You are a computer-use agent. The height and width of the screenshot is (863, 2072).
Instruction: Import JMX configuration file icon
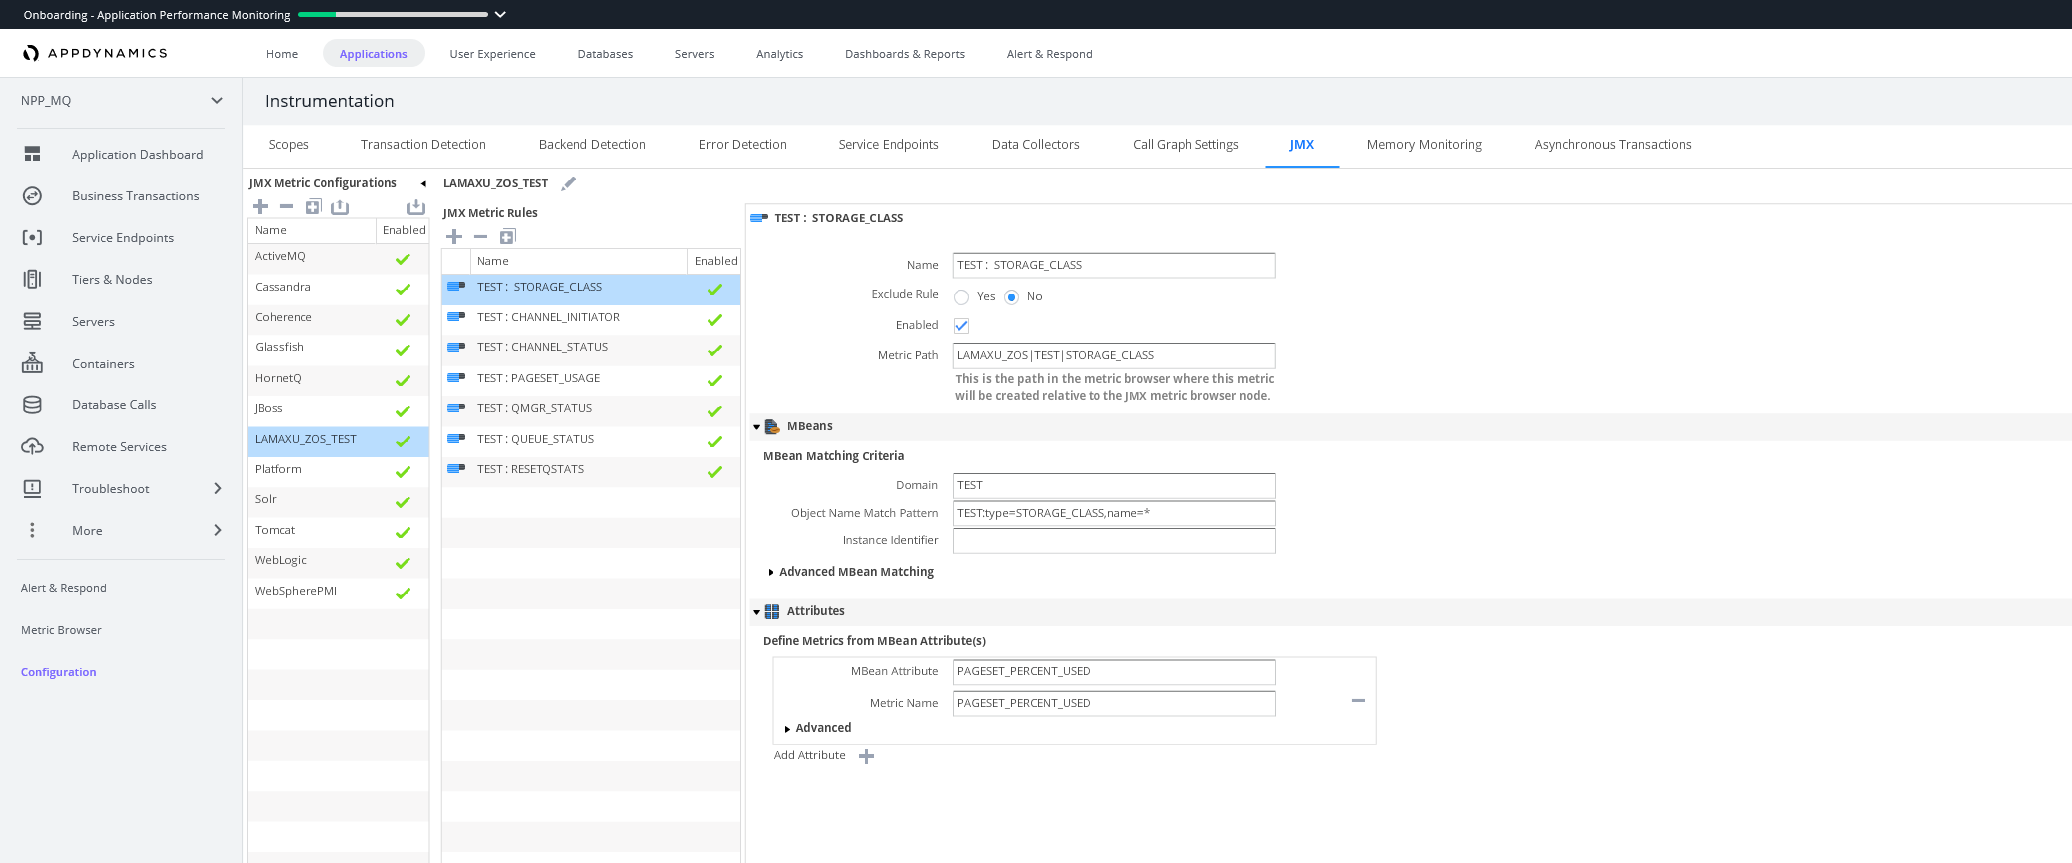[x=416, y=206]
